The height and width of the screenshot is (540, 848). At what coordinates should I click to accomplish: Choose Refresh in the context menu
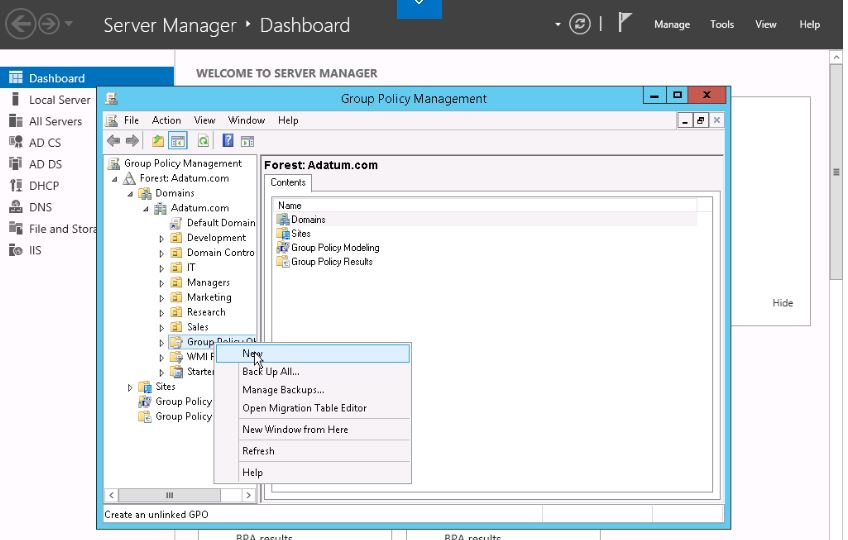click(x=313, y=451)
